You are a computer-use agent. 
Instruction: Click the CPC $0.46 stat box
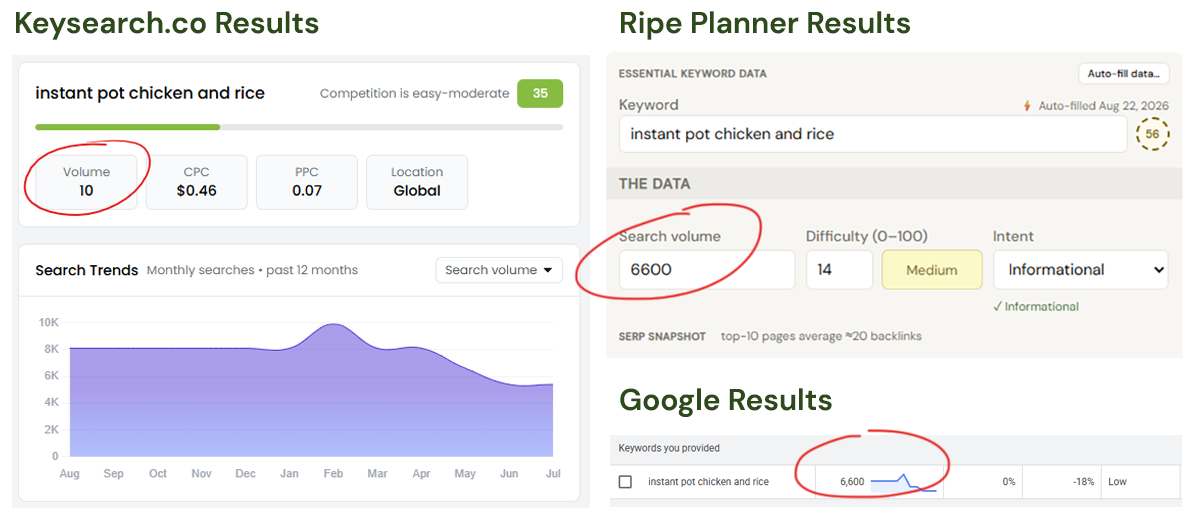(x=197, y=182)
